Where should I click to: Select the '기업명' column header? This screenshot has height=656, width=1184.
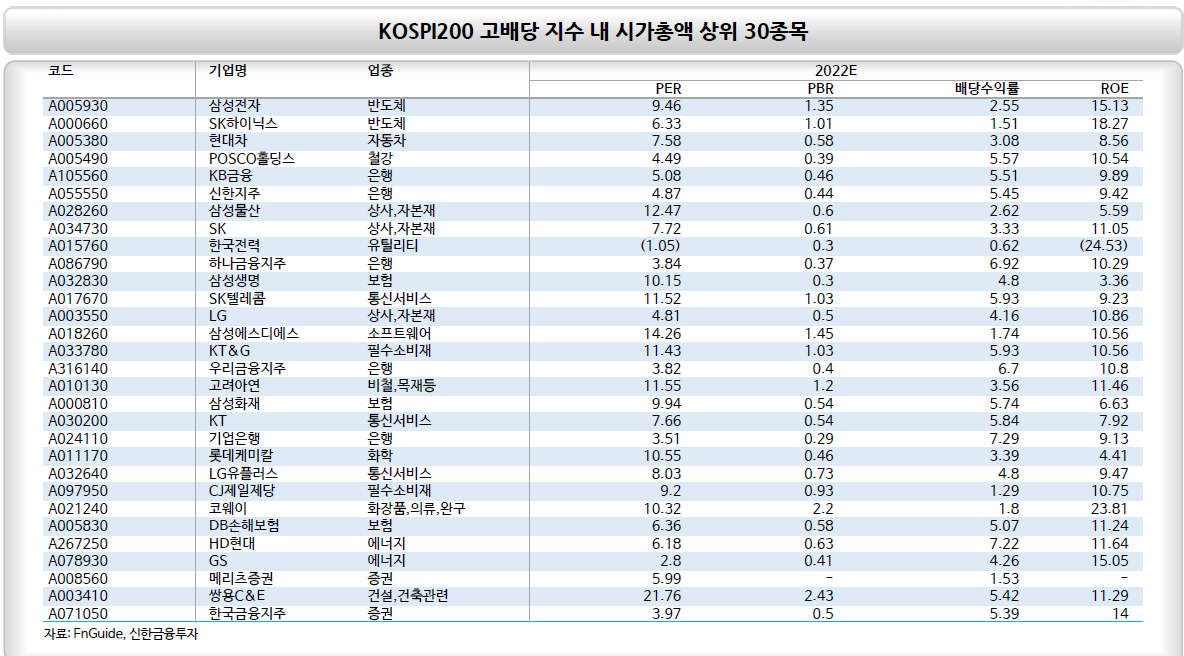click(x=227, y=70)
